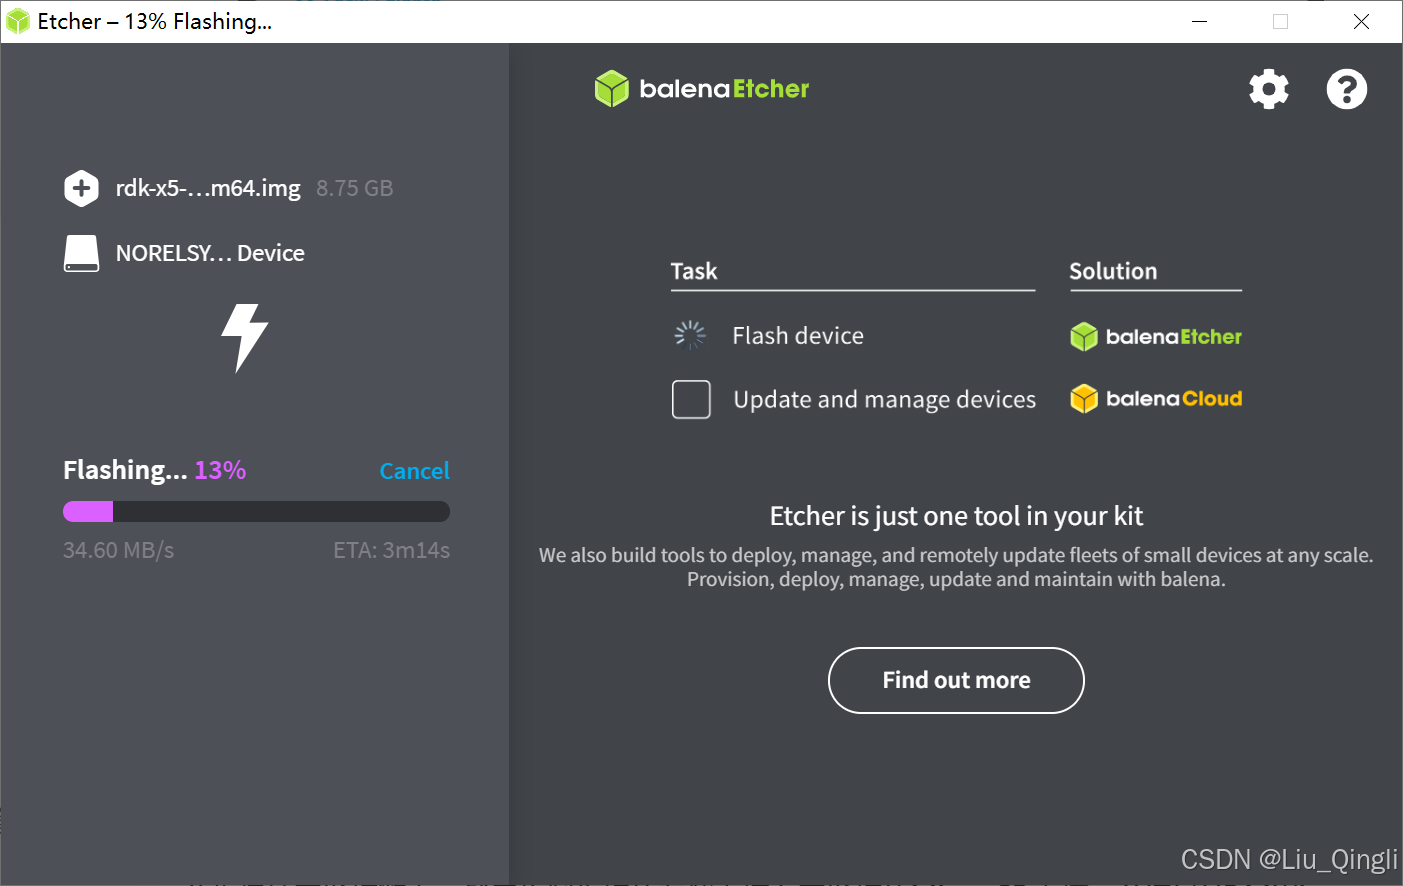
Task: Click the drive icon next to NORELSY Device
Action: click(81, 253)
